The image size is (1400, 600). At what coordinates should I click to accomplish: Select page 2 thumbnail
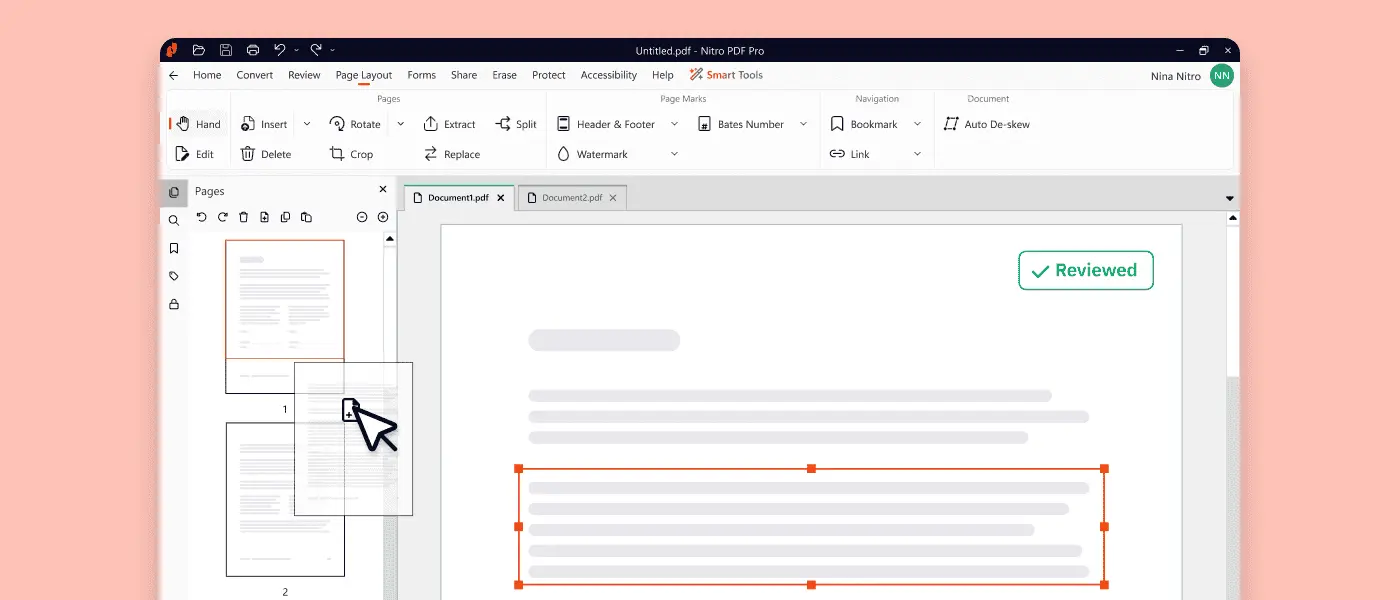[x=285, y=499]
